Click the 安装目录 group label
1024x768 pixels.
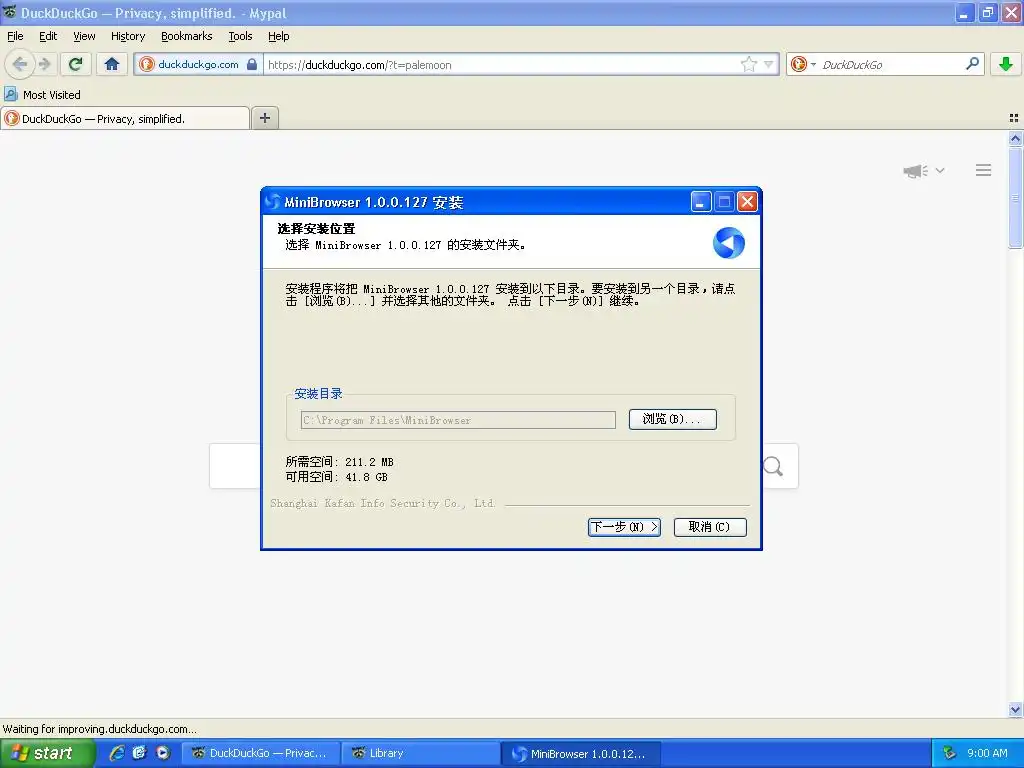tap(318, 394)
